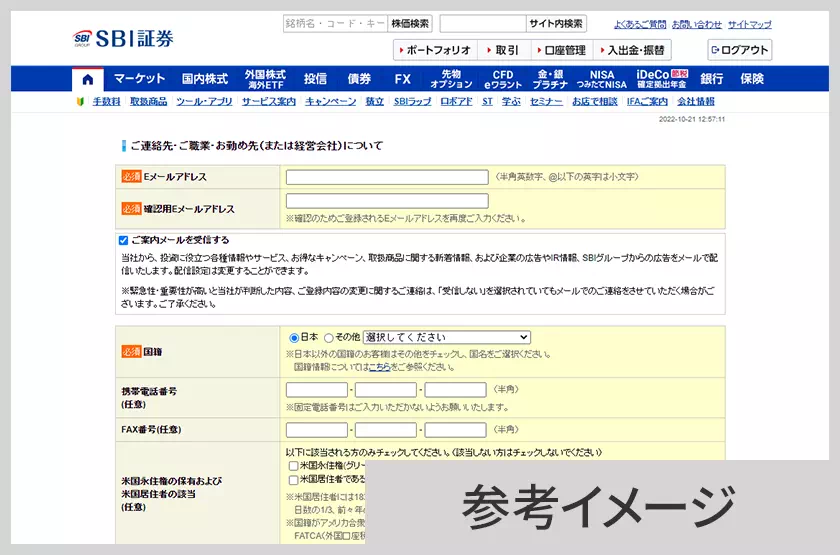Open the マーケット tab

(139, 79)
